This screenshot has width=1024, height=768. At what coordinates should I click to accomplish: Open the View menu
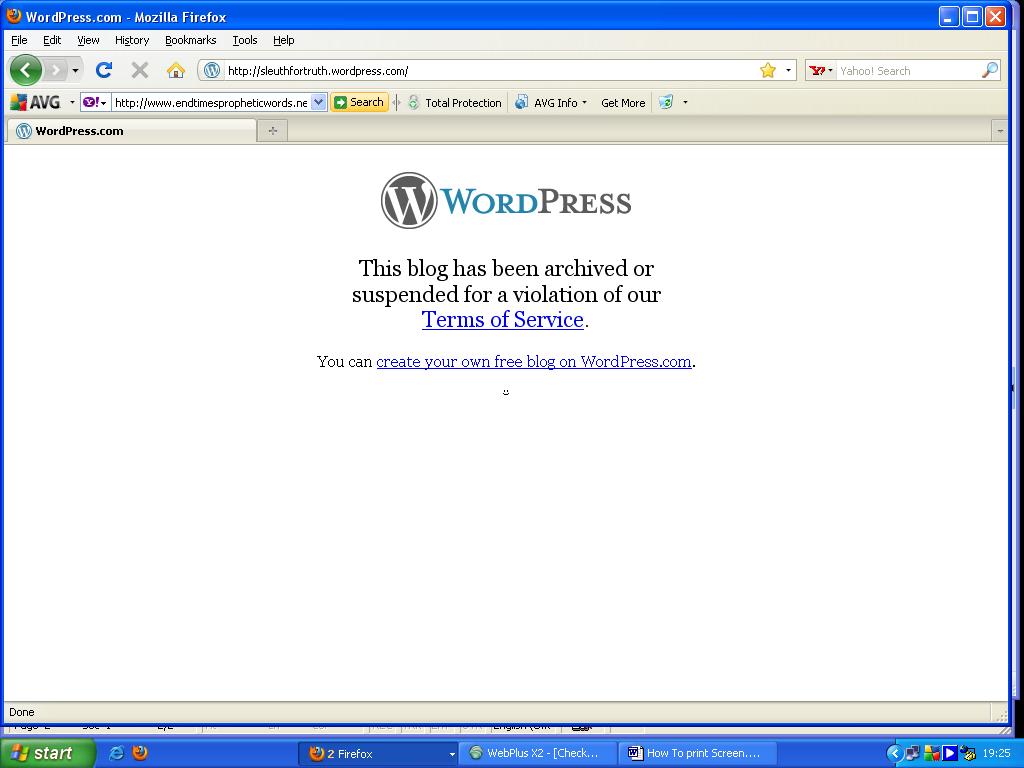pos(88,40)
